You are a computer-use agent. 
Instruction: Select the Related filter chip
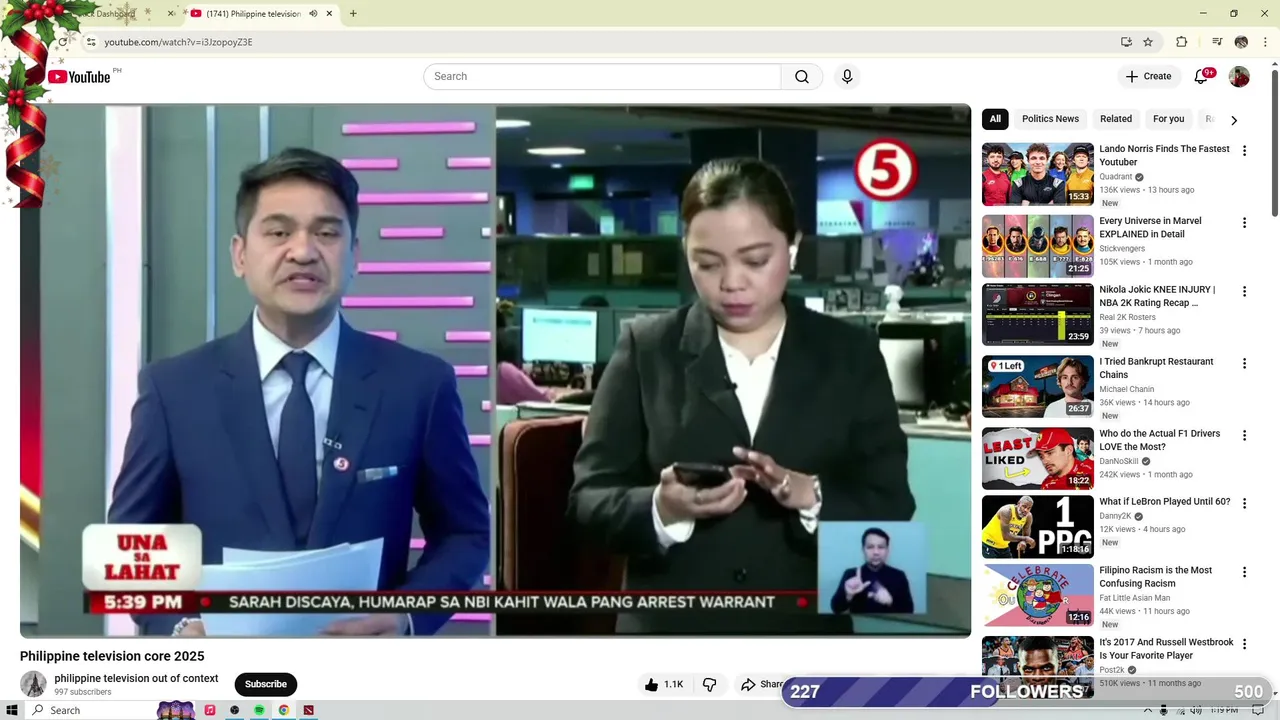point(1116,119)
